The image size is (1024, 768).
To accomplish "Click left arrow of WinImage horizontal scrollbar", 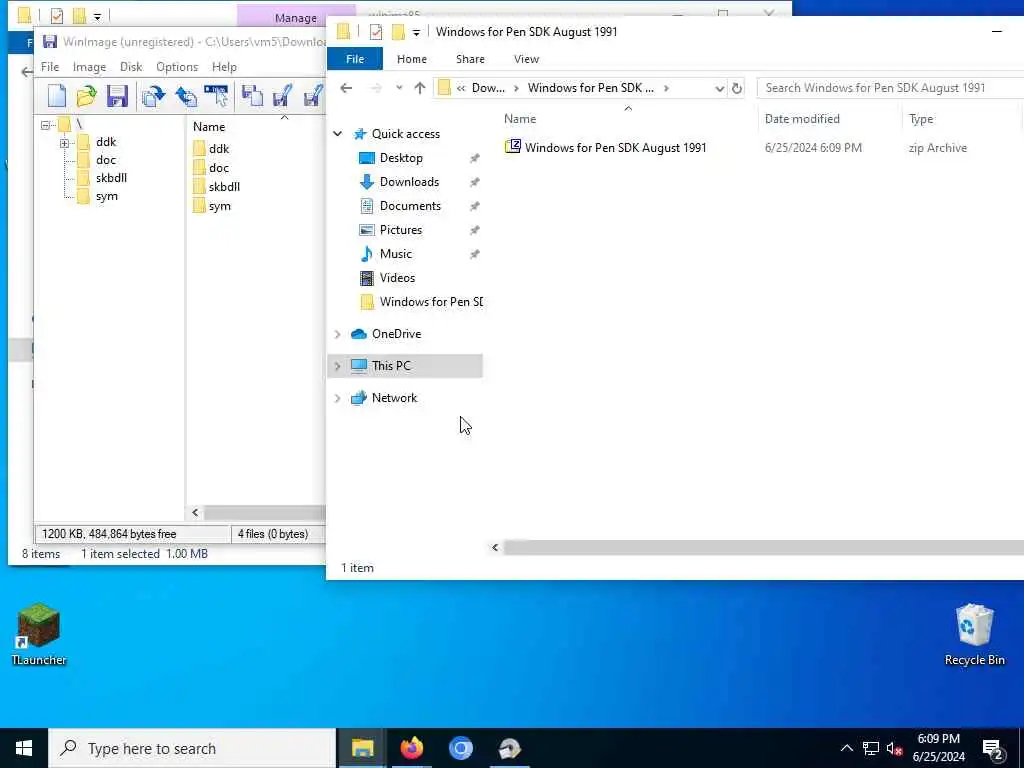I will pyautogui.click(x=195, y=513).
